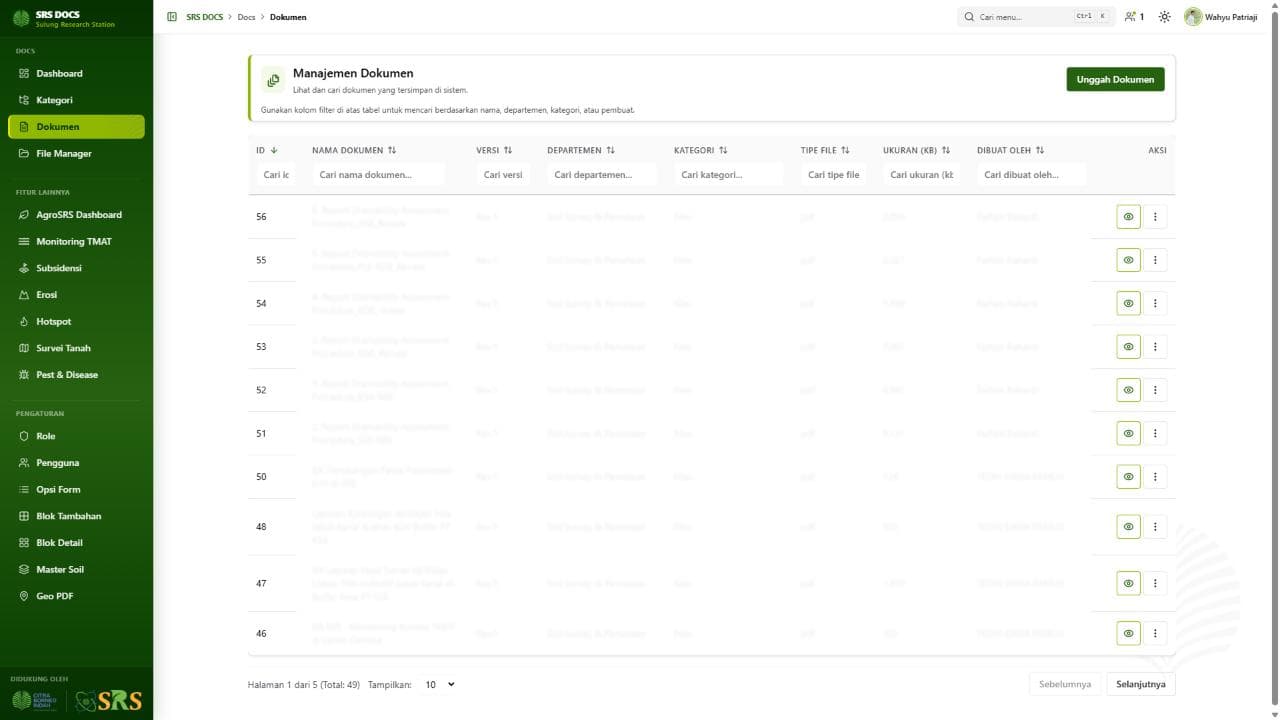Open Pengguna settings

pyautogui.click(x=76, y=463)
